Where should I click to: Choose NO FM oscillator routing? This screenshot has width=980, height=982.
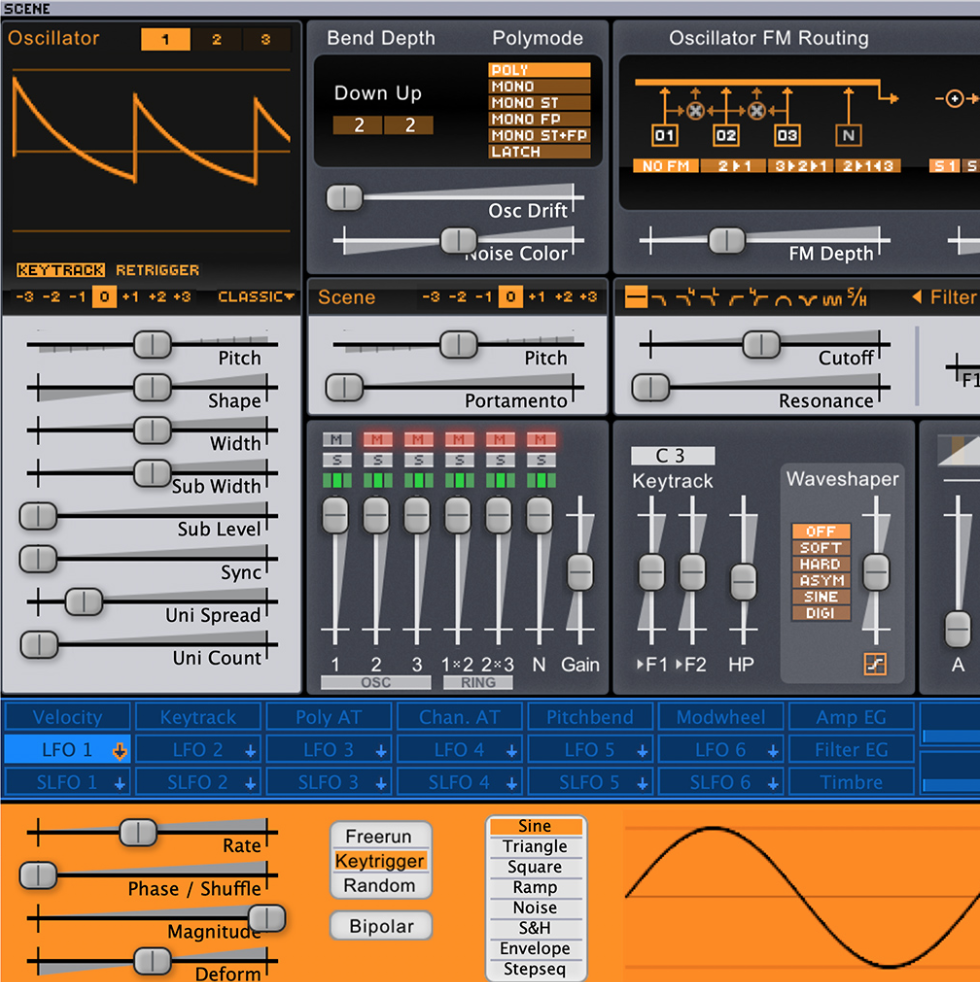pyautogui.click(x=665, y=166)
